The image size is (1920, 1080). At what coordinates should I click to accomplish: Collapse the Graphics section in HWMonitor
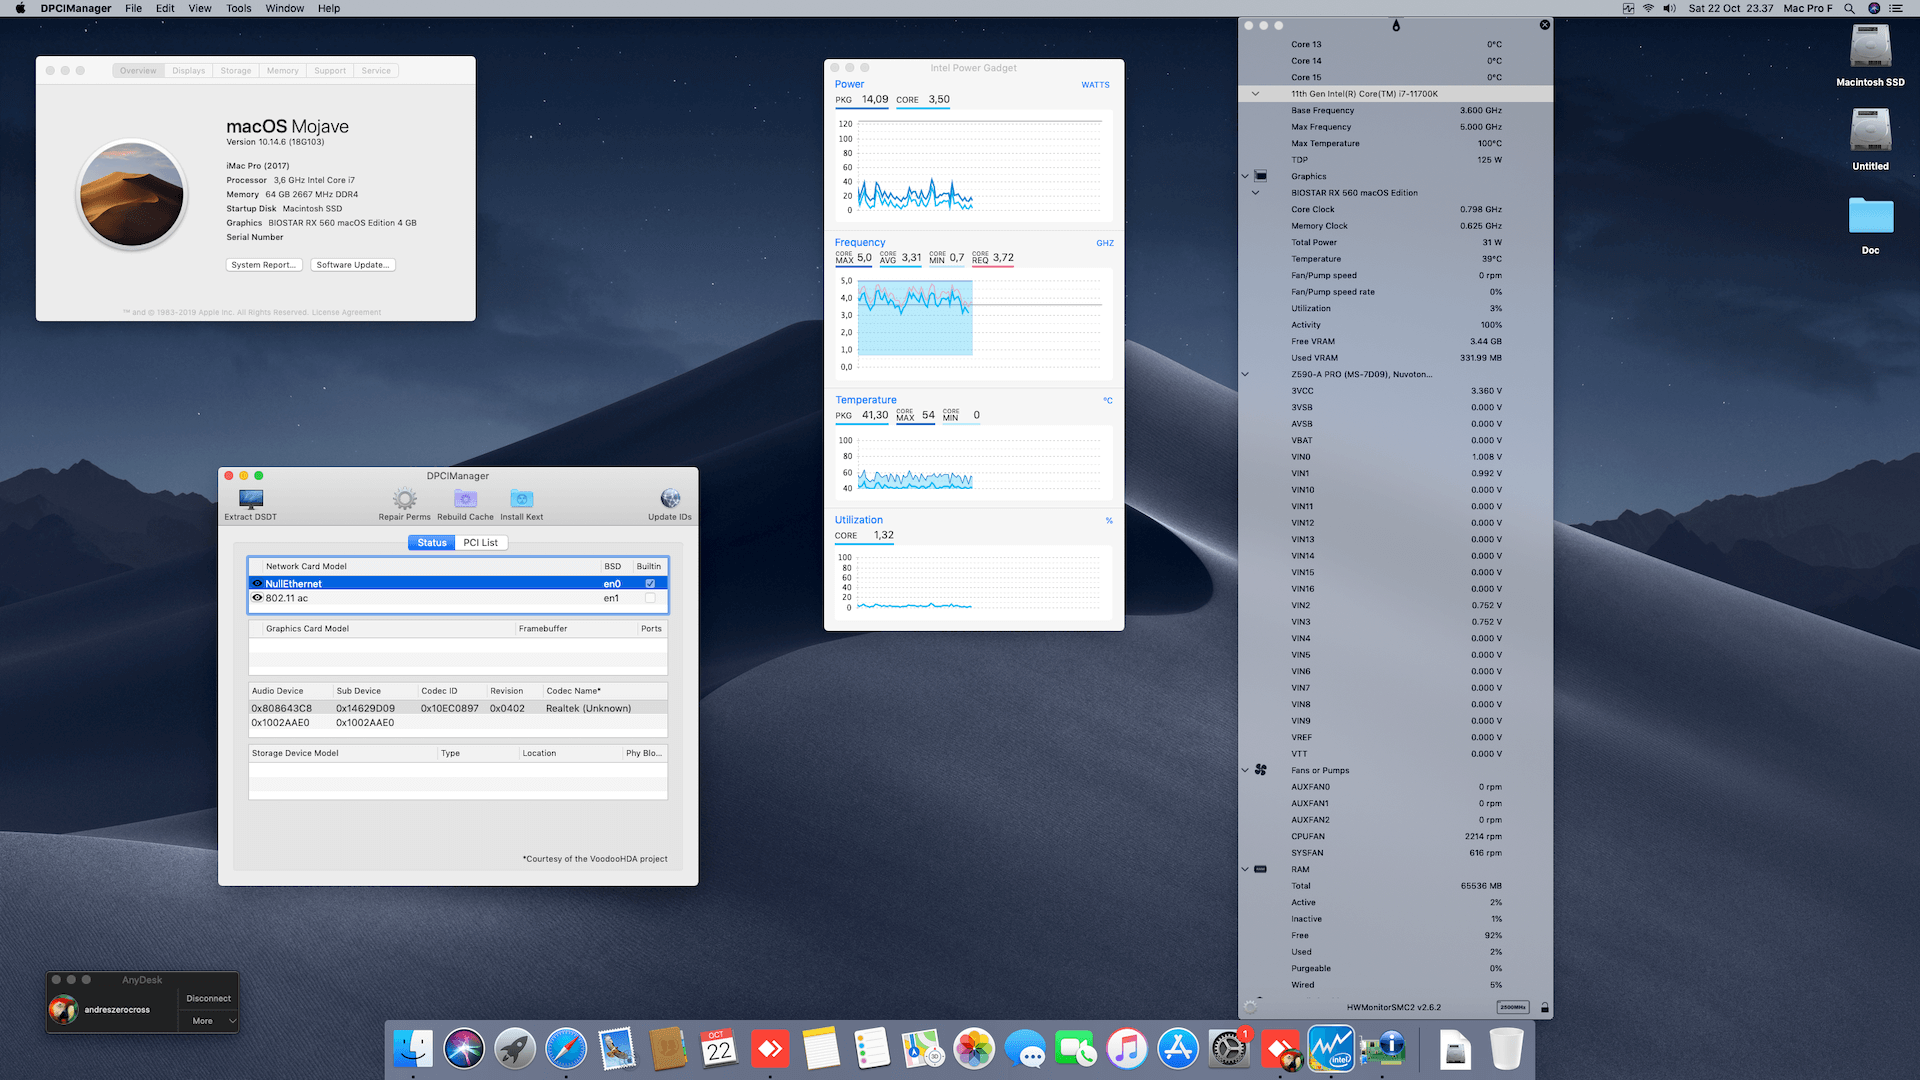pos(1245,176)
